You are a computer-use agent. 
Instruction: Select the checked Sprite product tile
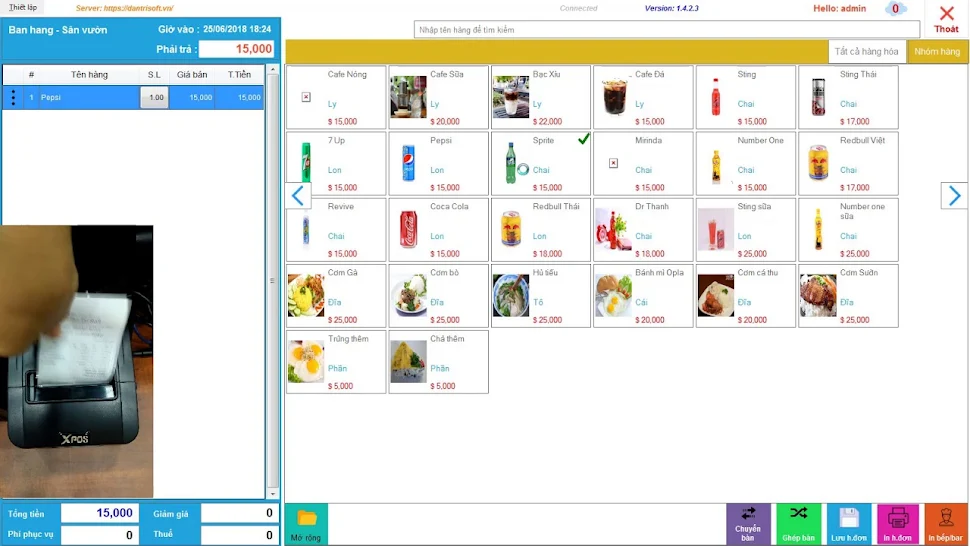tap(541, 163)
